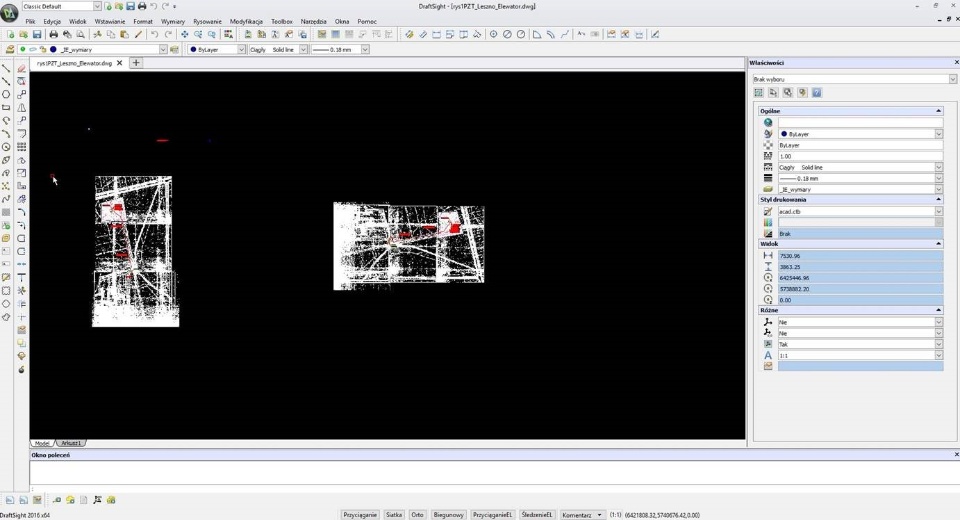
Task: Click the Komentarz button in status bar
Action: coord(582,515)
